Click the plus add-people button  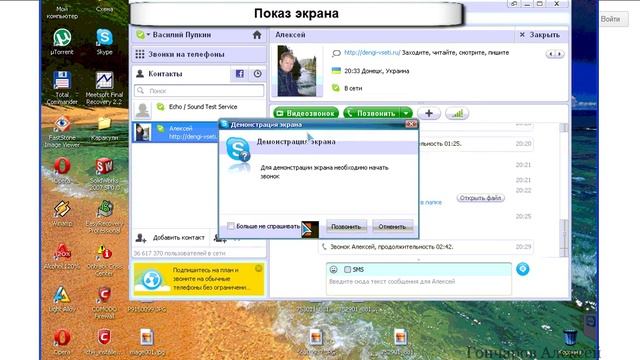tap(429, 113)
